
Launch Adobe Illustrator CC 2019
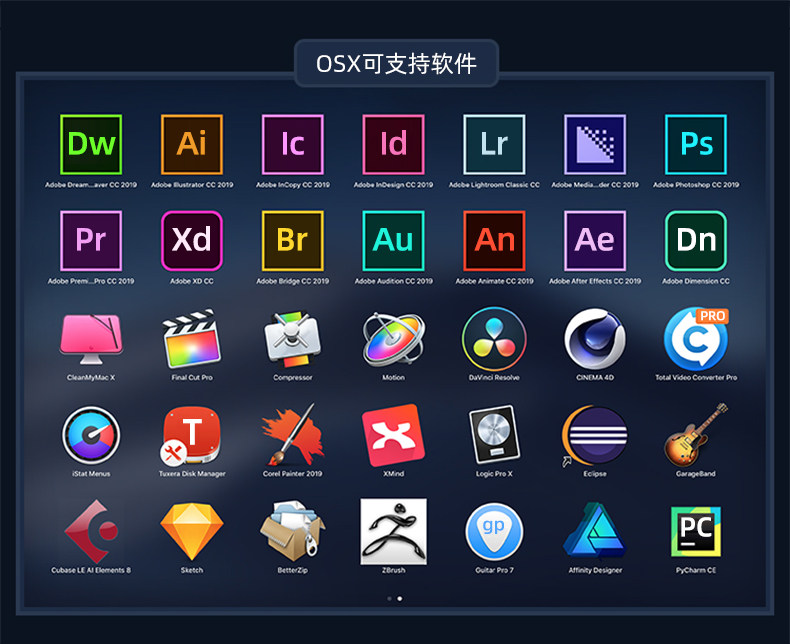click(192, 144)
